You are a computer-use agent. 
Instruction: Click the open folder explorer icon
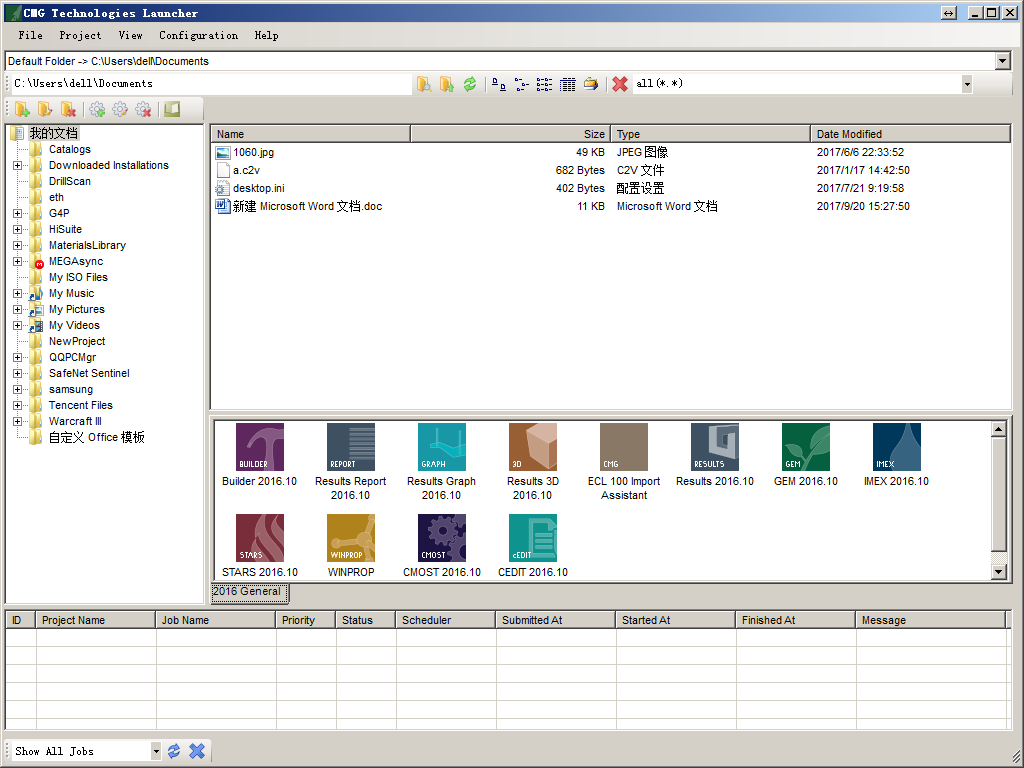click(x=591, y=84)
